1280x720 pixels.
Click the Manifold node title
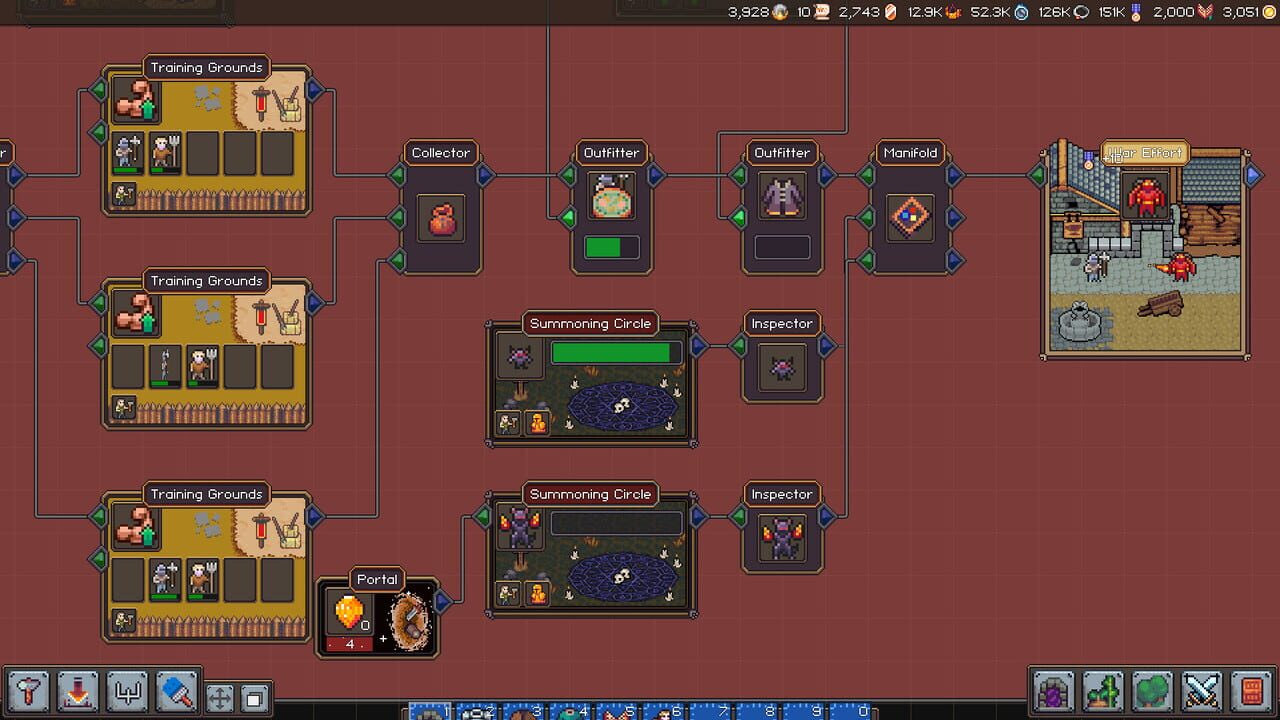910,153
